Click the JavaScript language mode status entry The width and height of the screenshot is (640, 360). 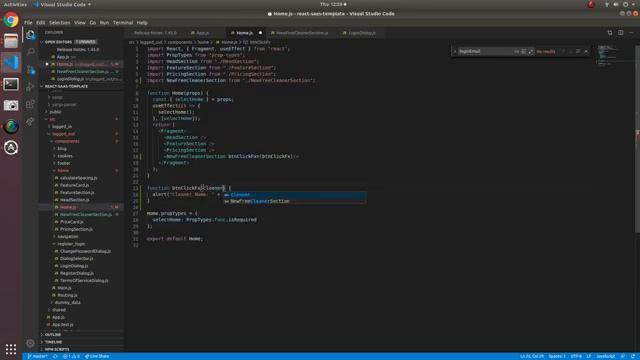pyautogui.click(x=606, y=356)
